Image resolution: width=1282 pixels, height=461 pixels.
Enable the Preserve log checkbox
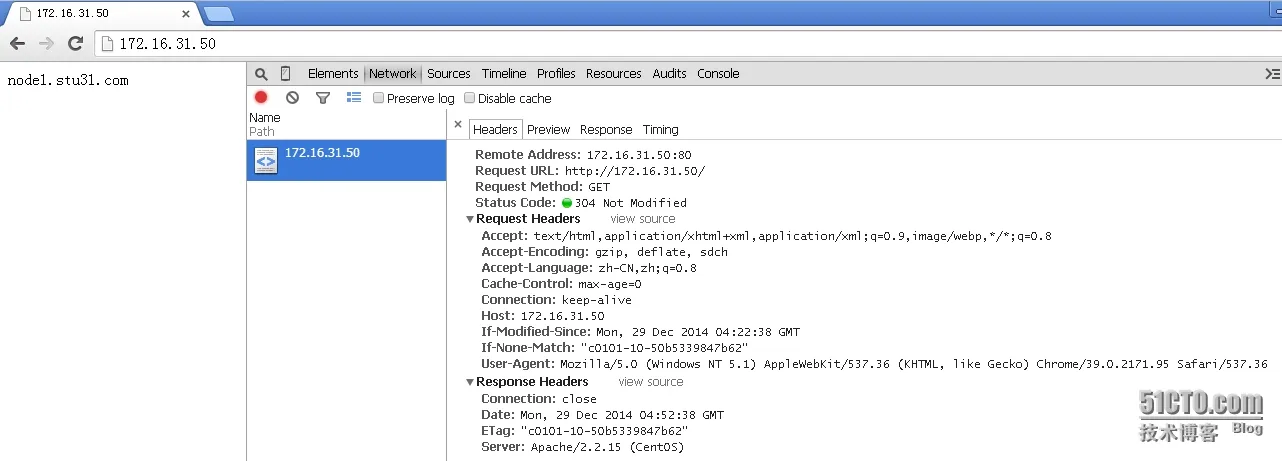[x=379, y=99]
